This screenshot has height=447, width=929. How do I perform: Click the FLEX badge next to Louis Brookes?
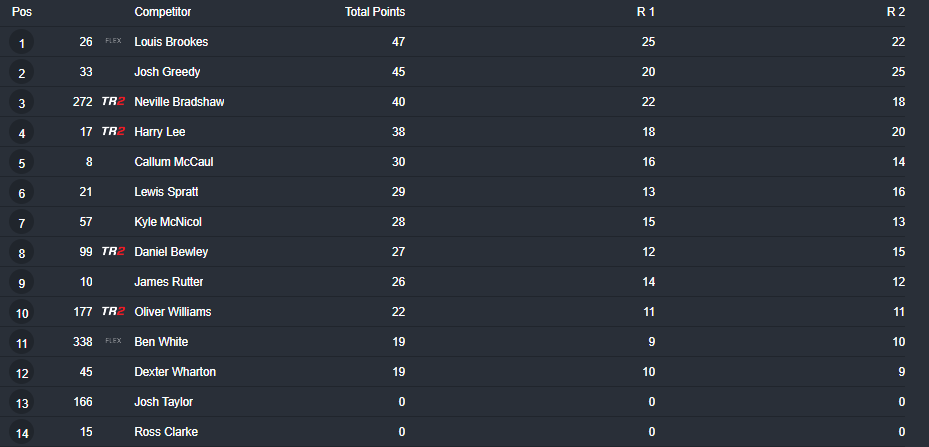113,42
